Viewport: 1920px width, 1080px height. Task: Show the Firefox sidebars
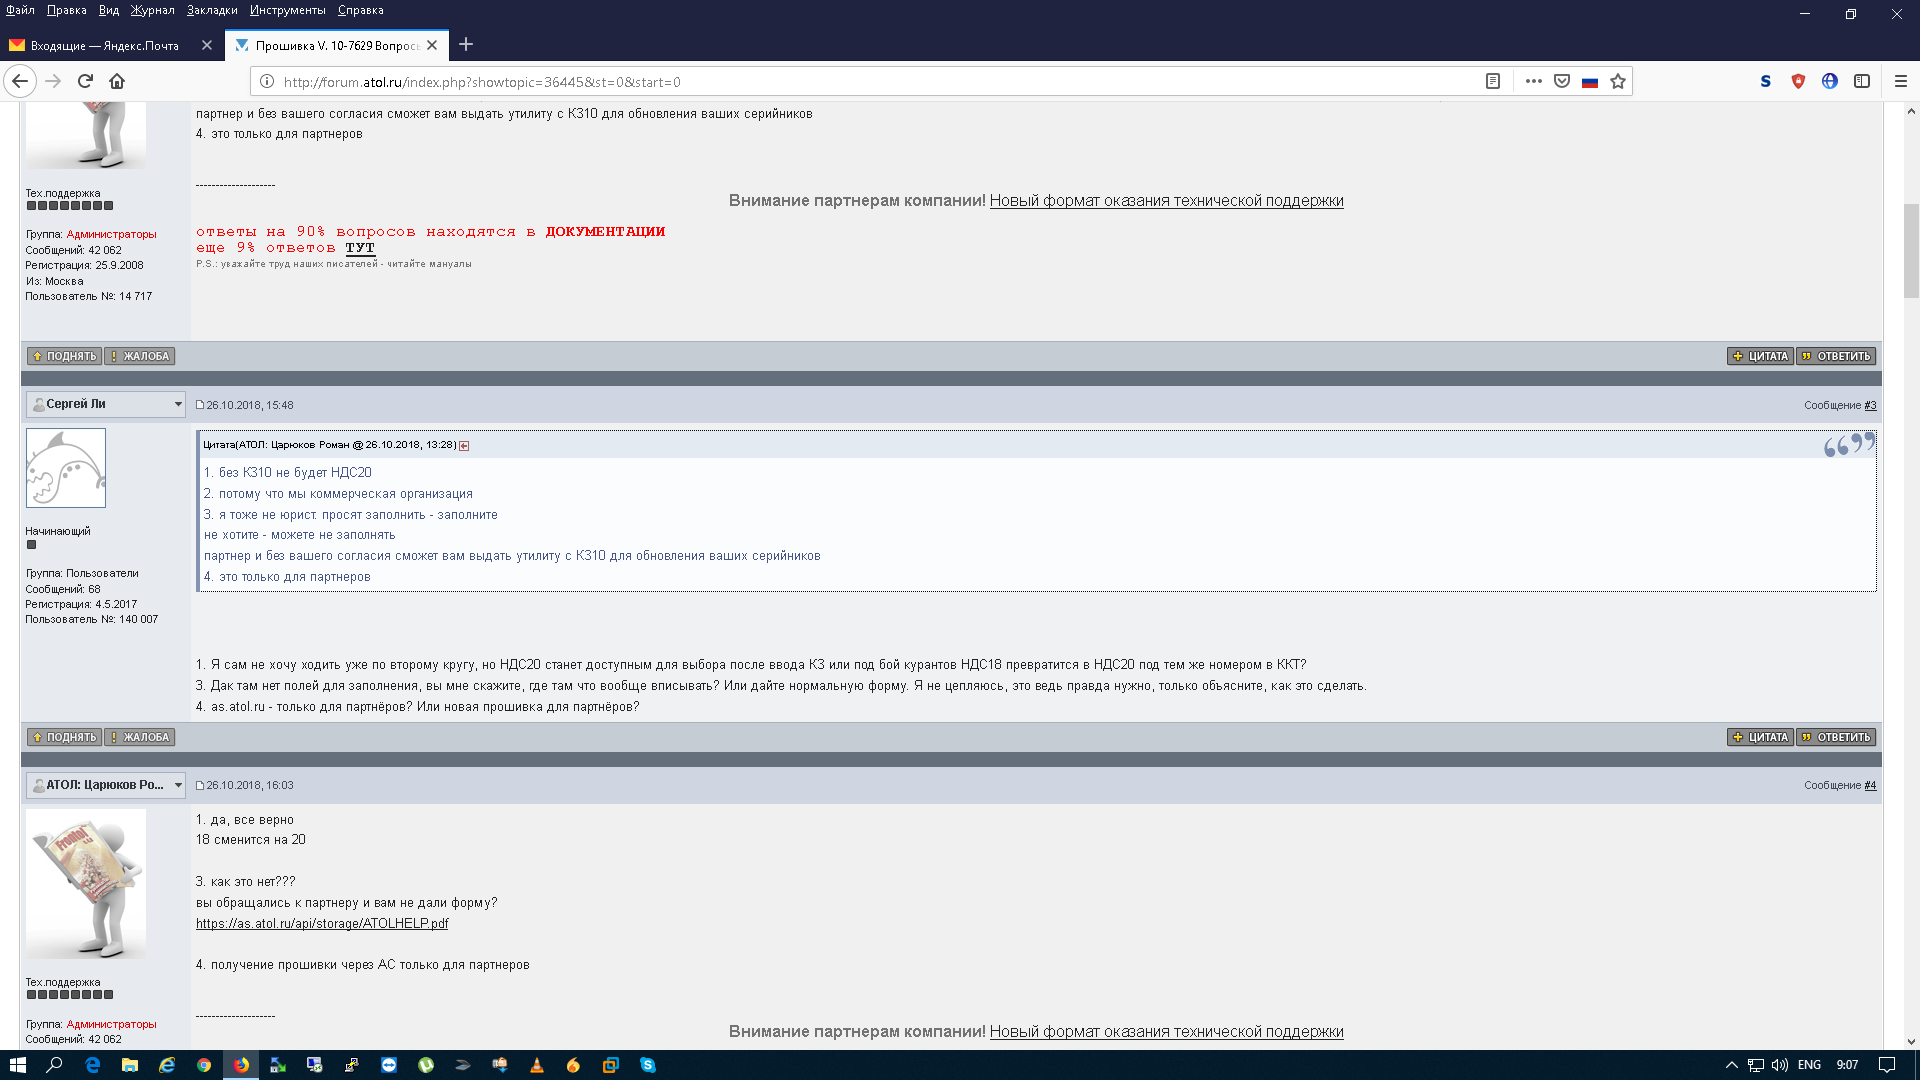click(x=1862, y=82)
